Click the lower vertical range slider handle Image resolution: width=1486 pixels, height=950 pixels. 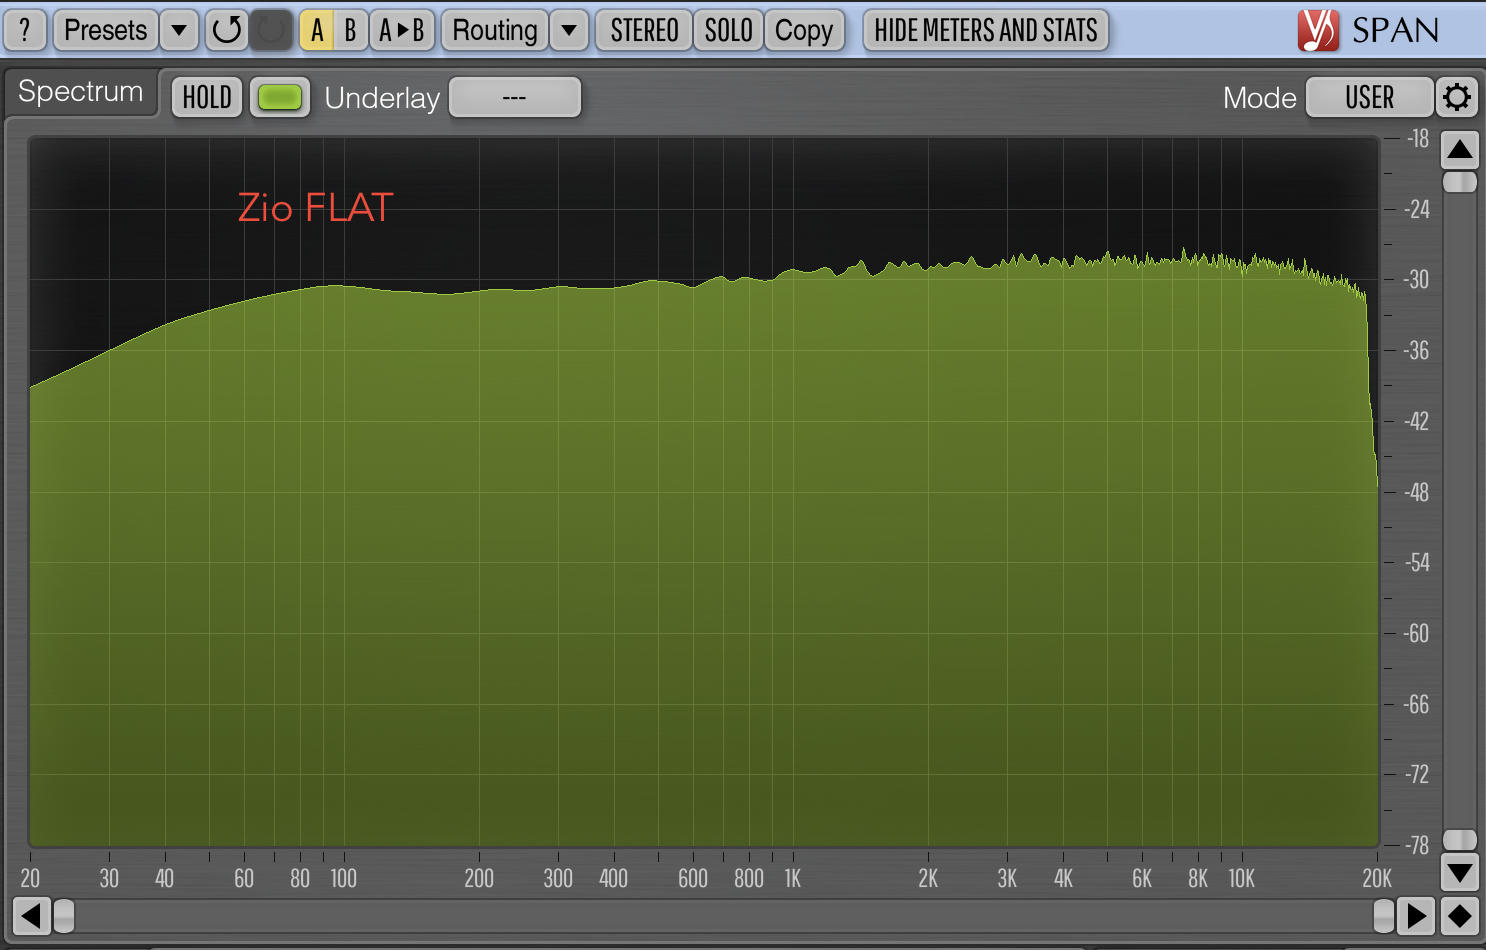point(1460,839)
